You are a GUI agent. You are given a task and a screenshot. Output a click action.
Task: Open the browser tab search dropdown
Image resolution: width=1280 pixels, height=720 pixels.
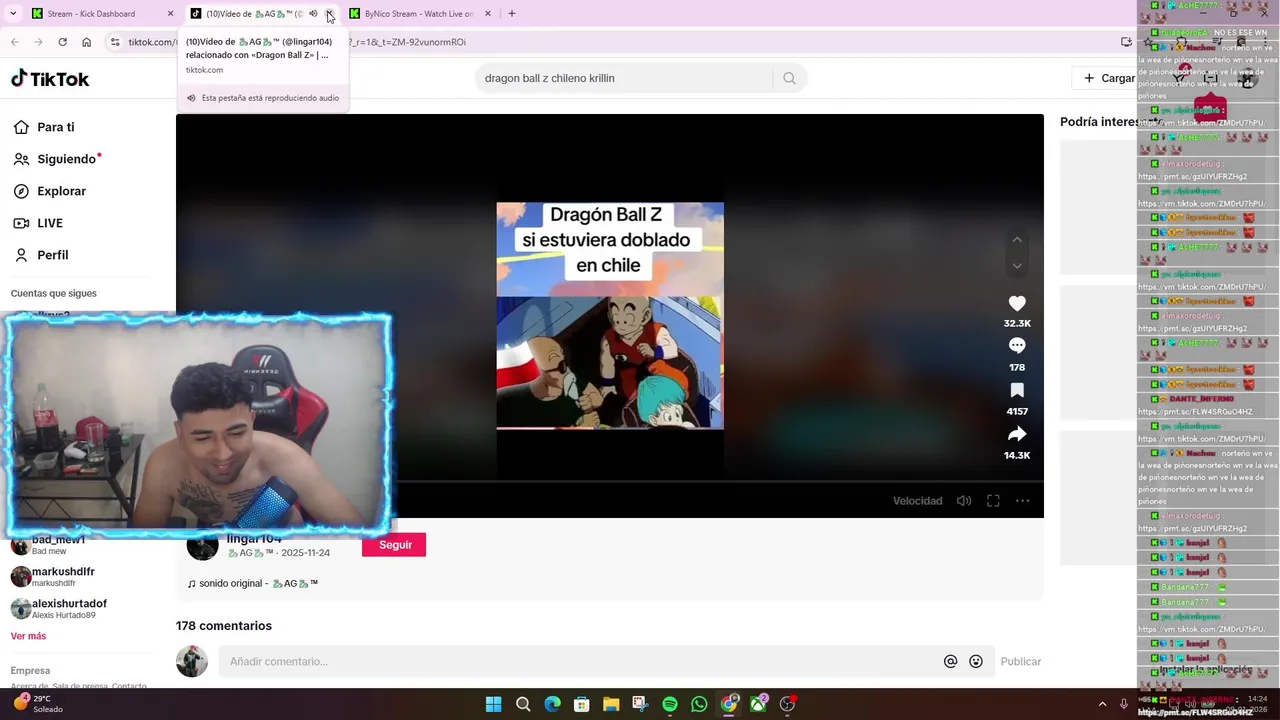click(x=13, y=14)
